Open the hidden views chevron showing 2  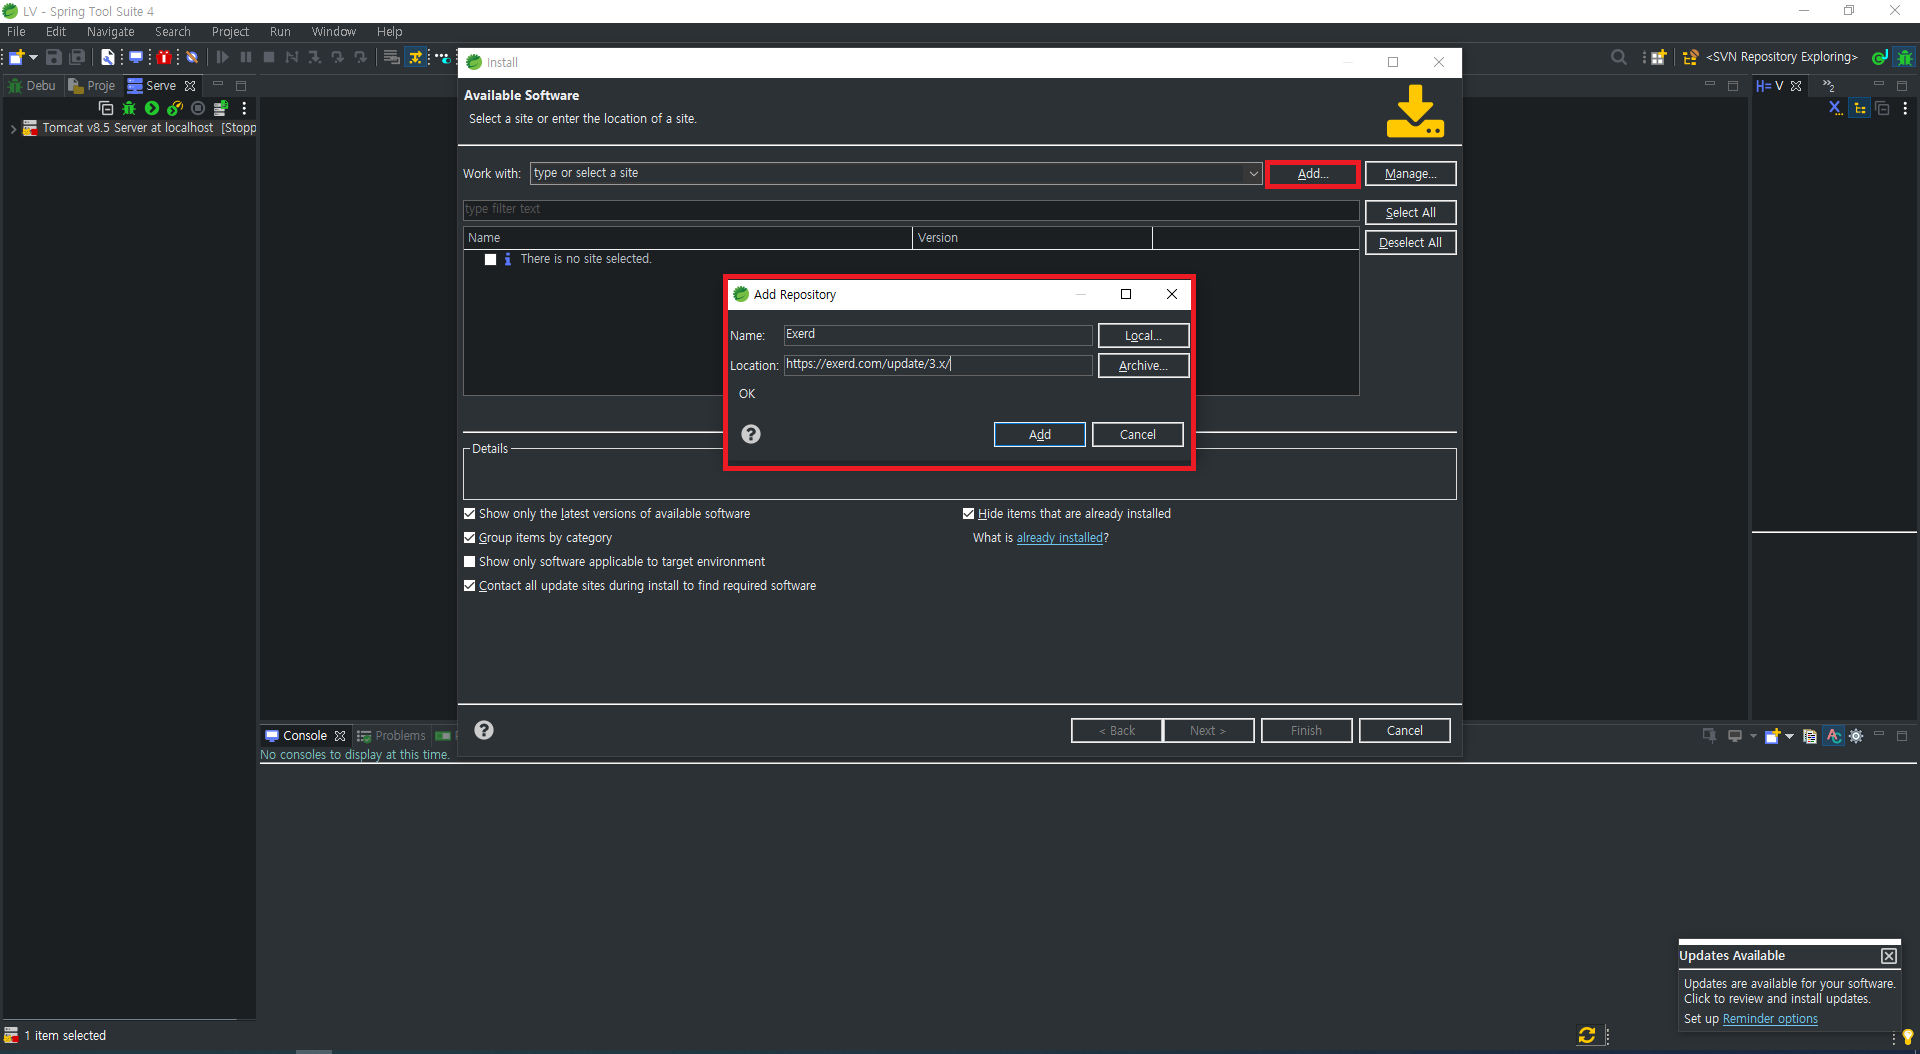(1829, 86)
